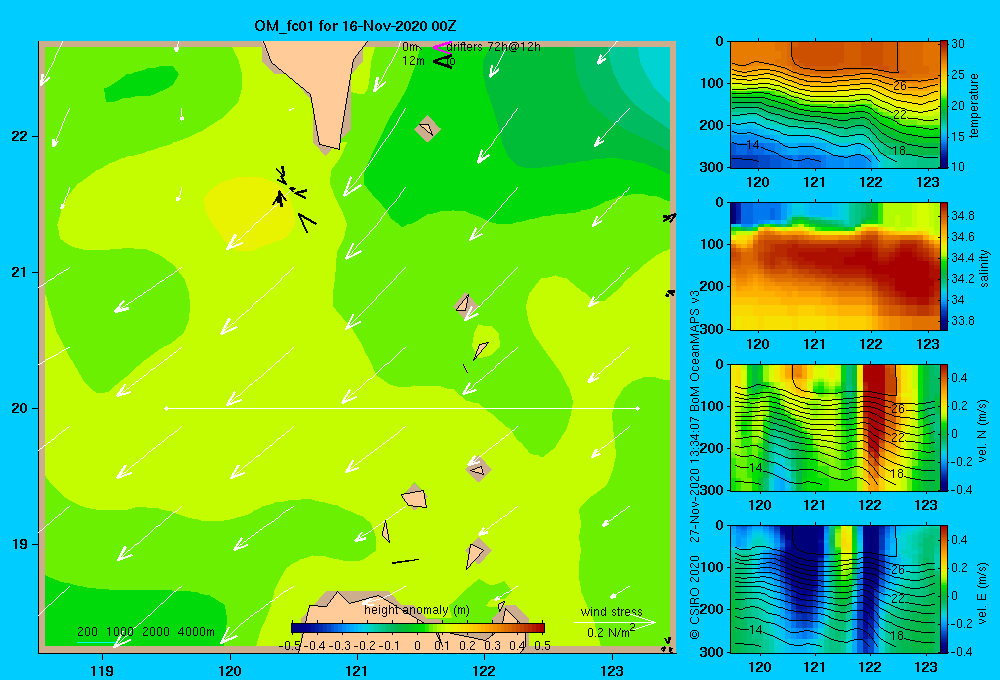Click the 'vel. E (m/s)' label
This screenshot has height=680, width=1000.
tap(982, 592)
